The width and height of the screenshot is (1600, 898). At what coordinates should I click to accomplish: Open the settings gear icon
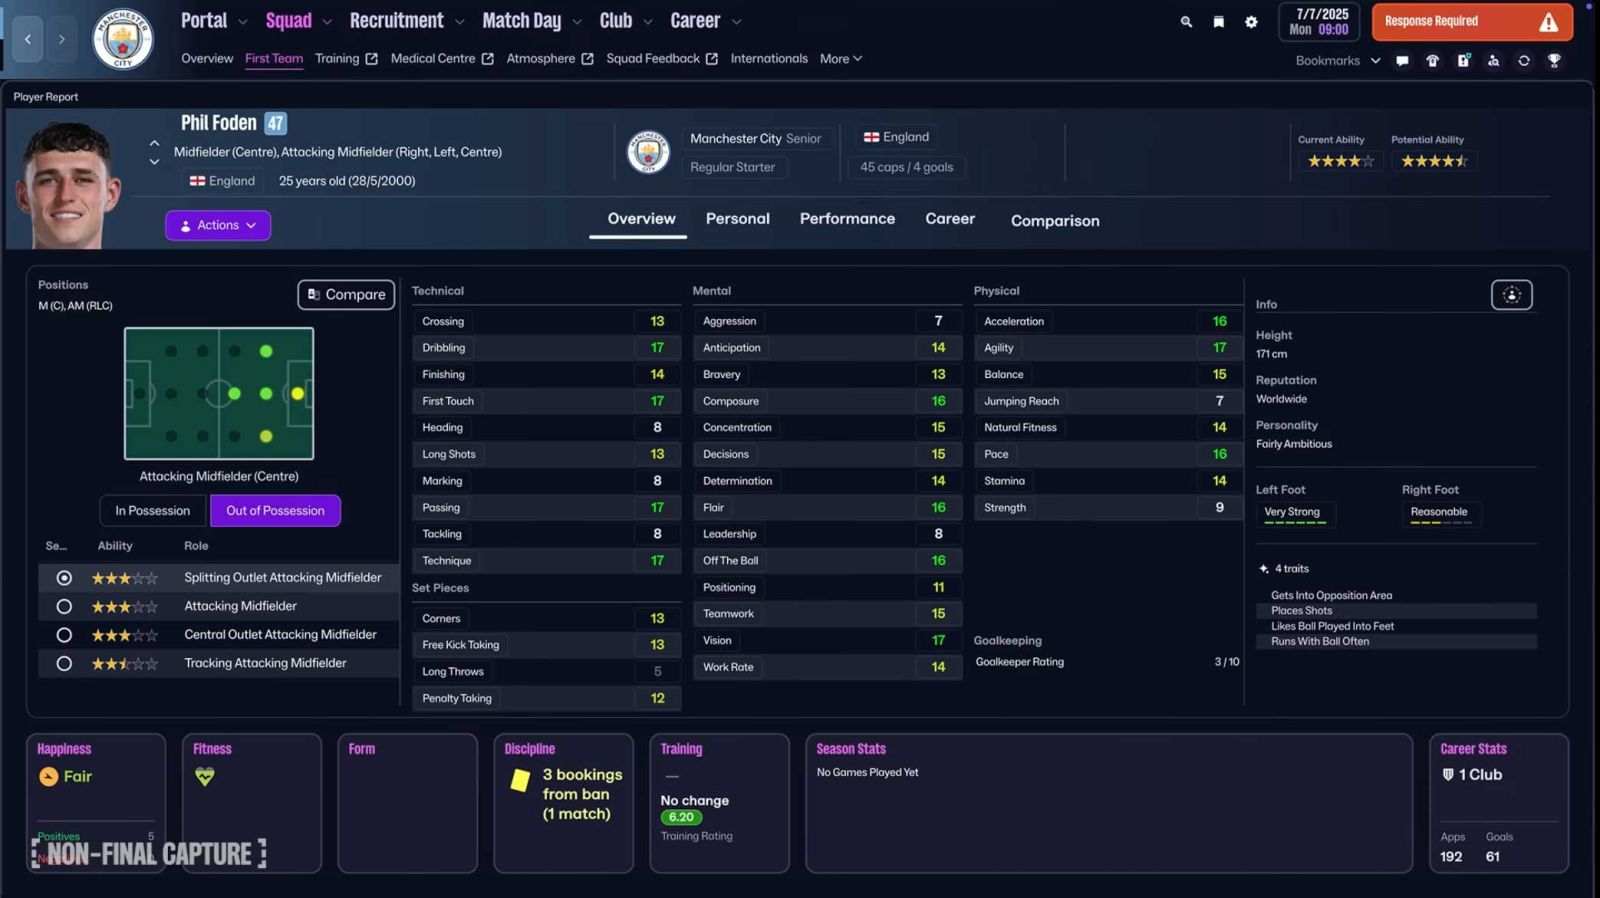(1251, 22)
